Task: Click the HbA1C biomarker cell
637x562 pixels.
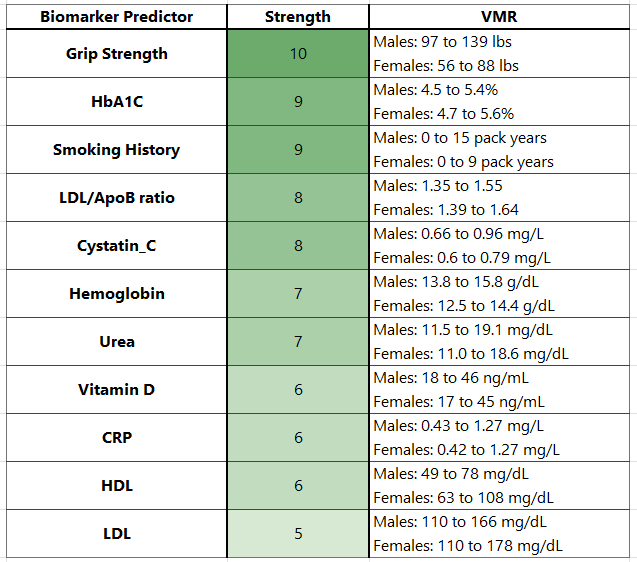Action: click(116, 102)
